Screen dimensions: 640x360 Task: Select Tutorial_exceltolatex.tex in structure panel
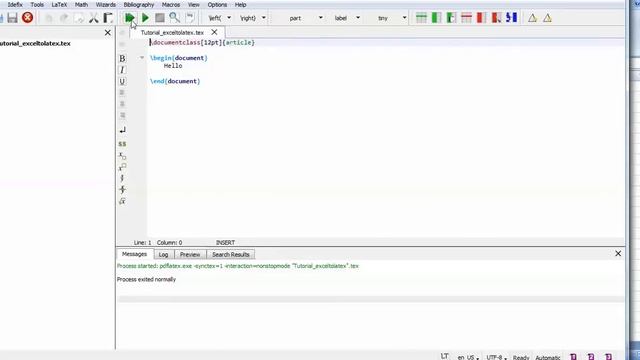point(35,43)
